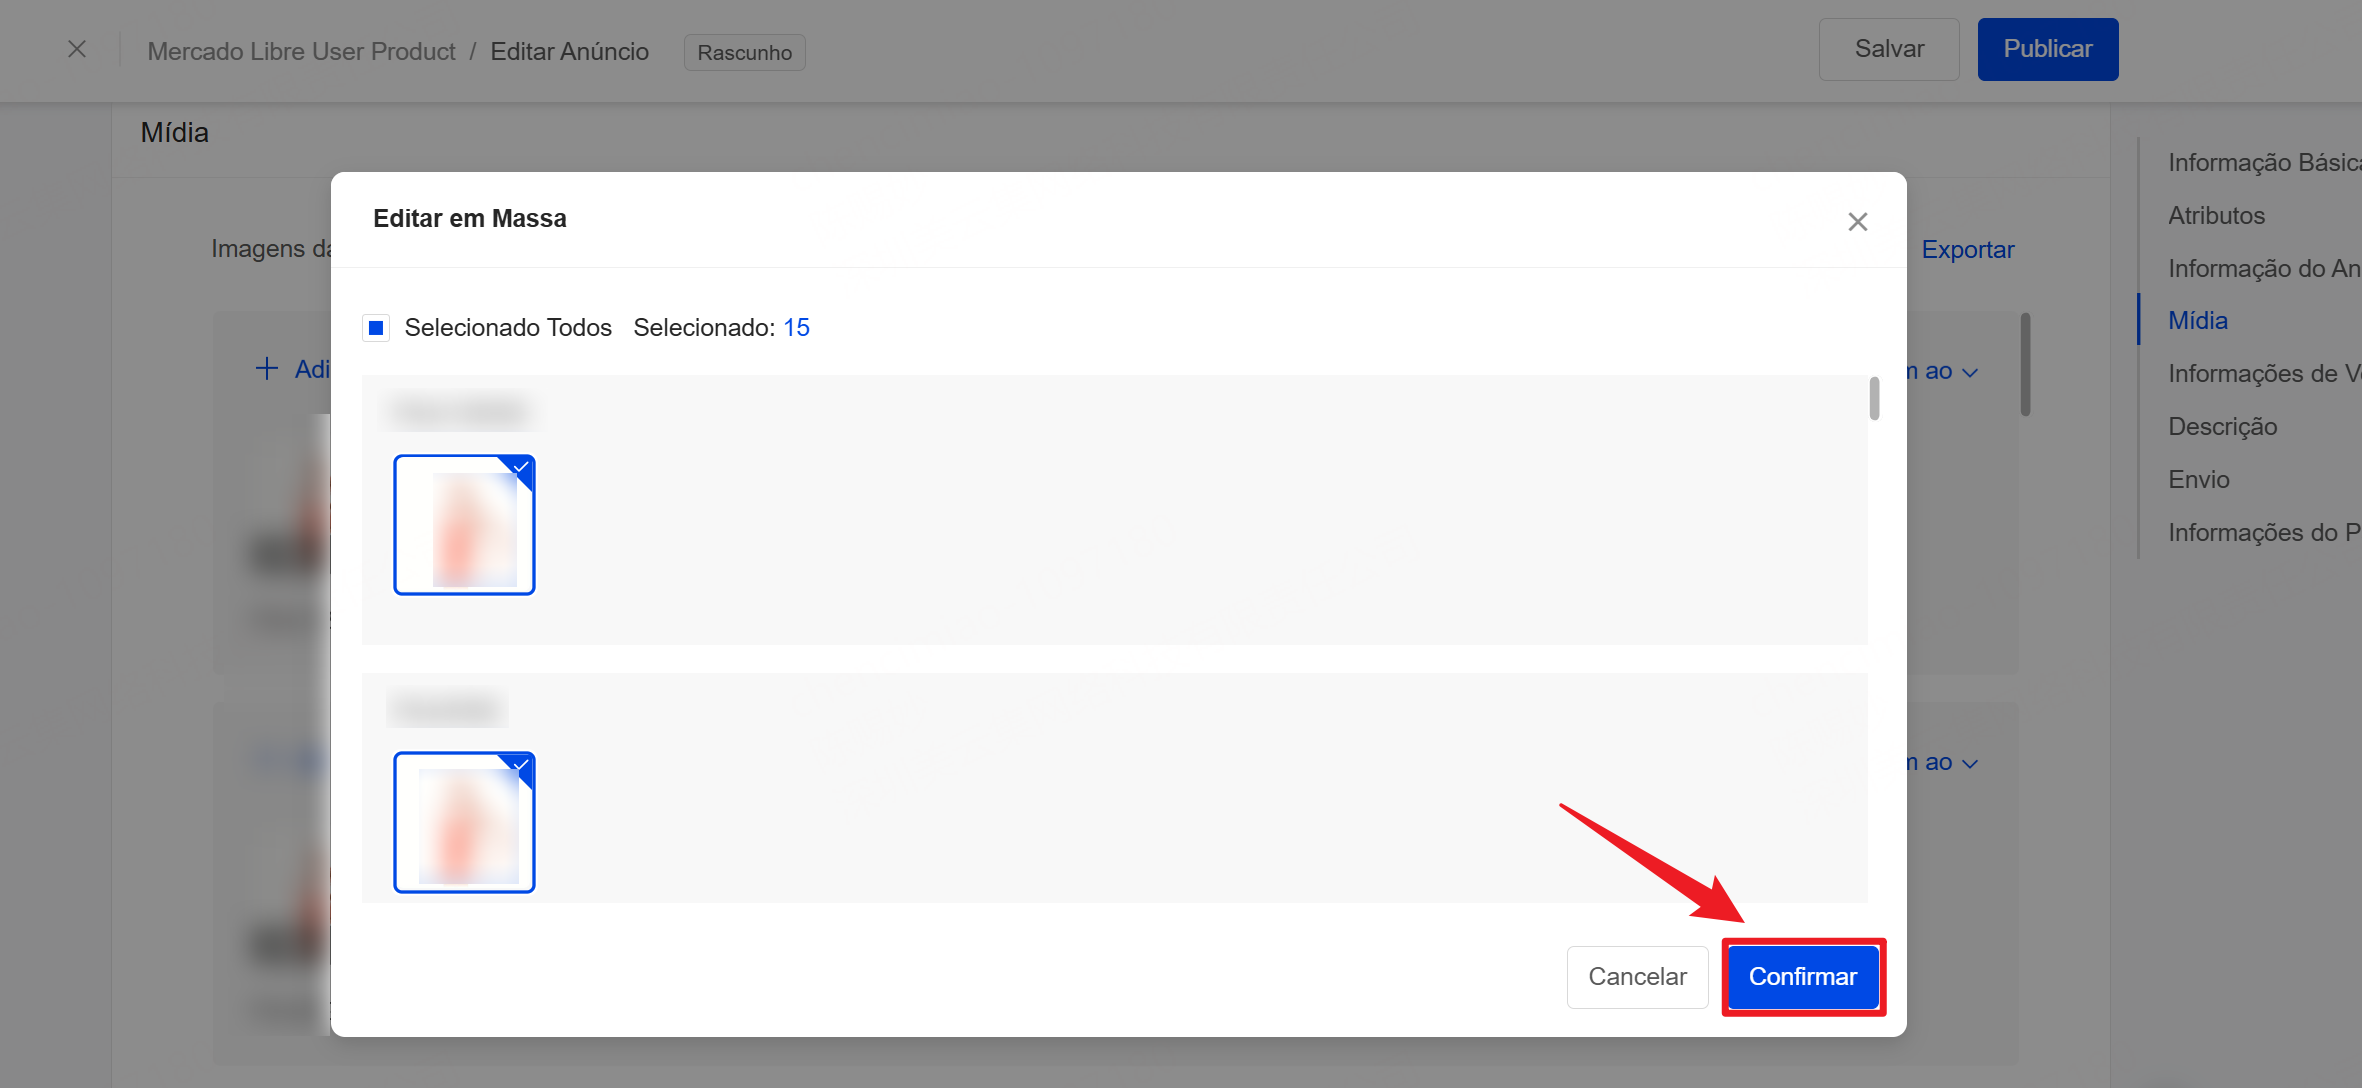
Task: Deselect the first selected image thumbnail
Action: click(x=464, y=526)
